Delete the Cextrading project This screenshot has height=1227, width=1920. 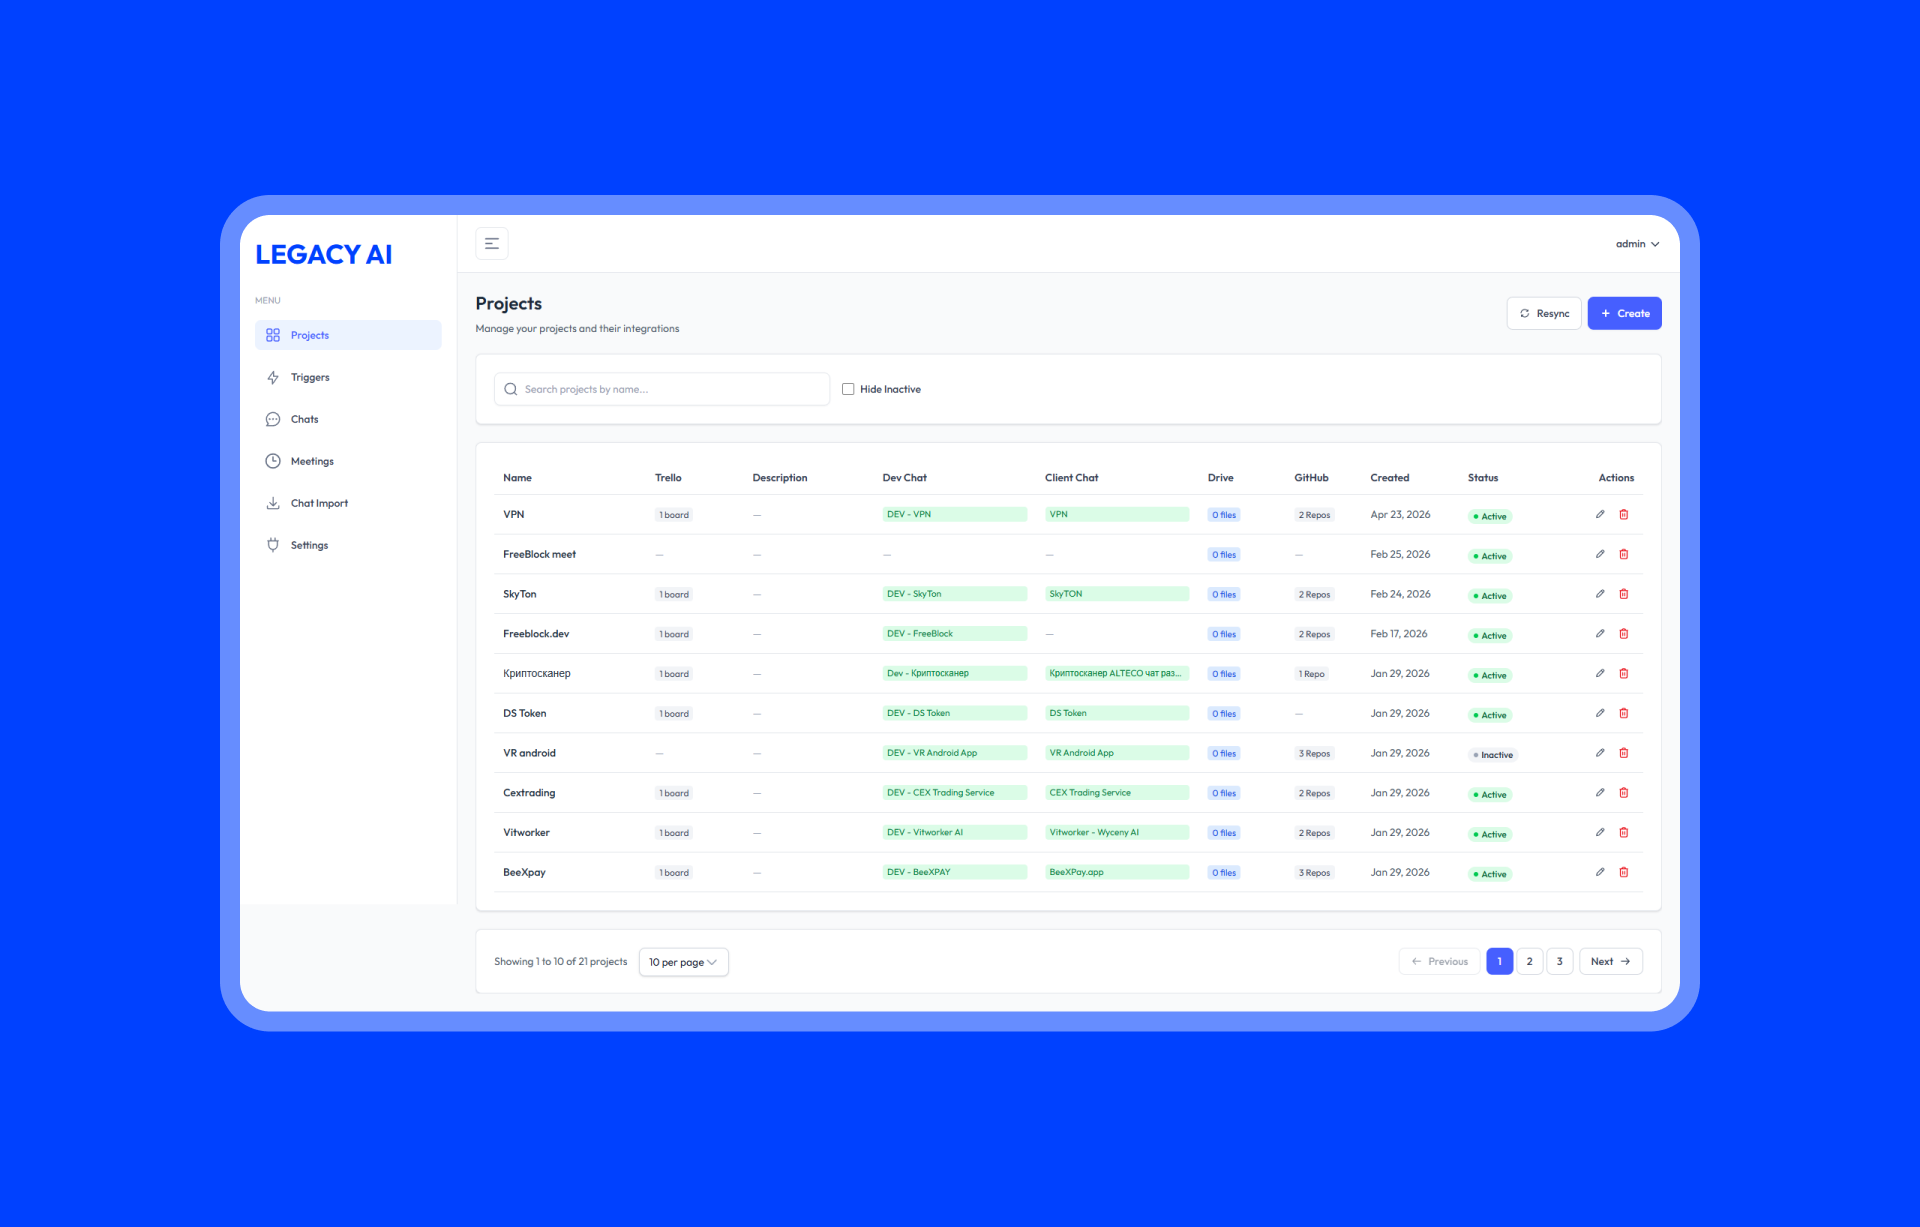(x=1624, y=792)
